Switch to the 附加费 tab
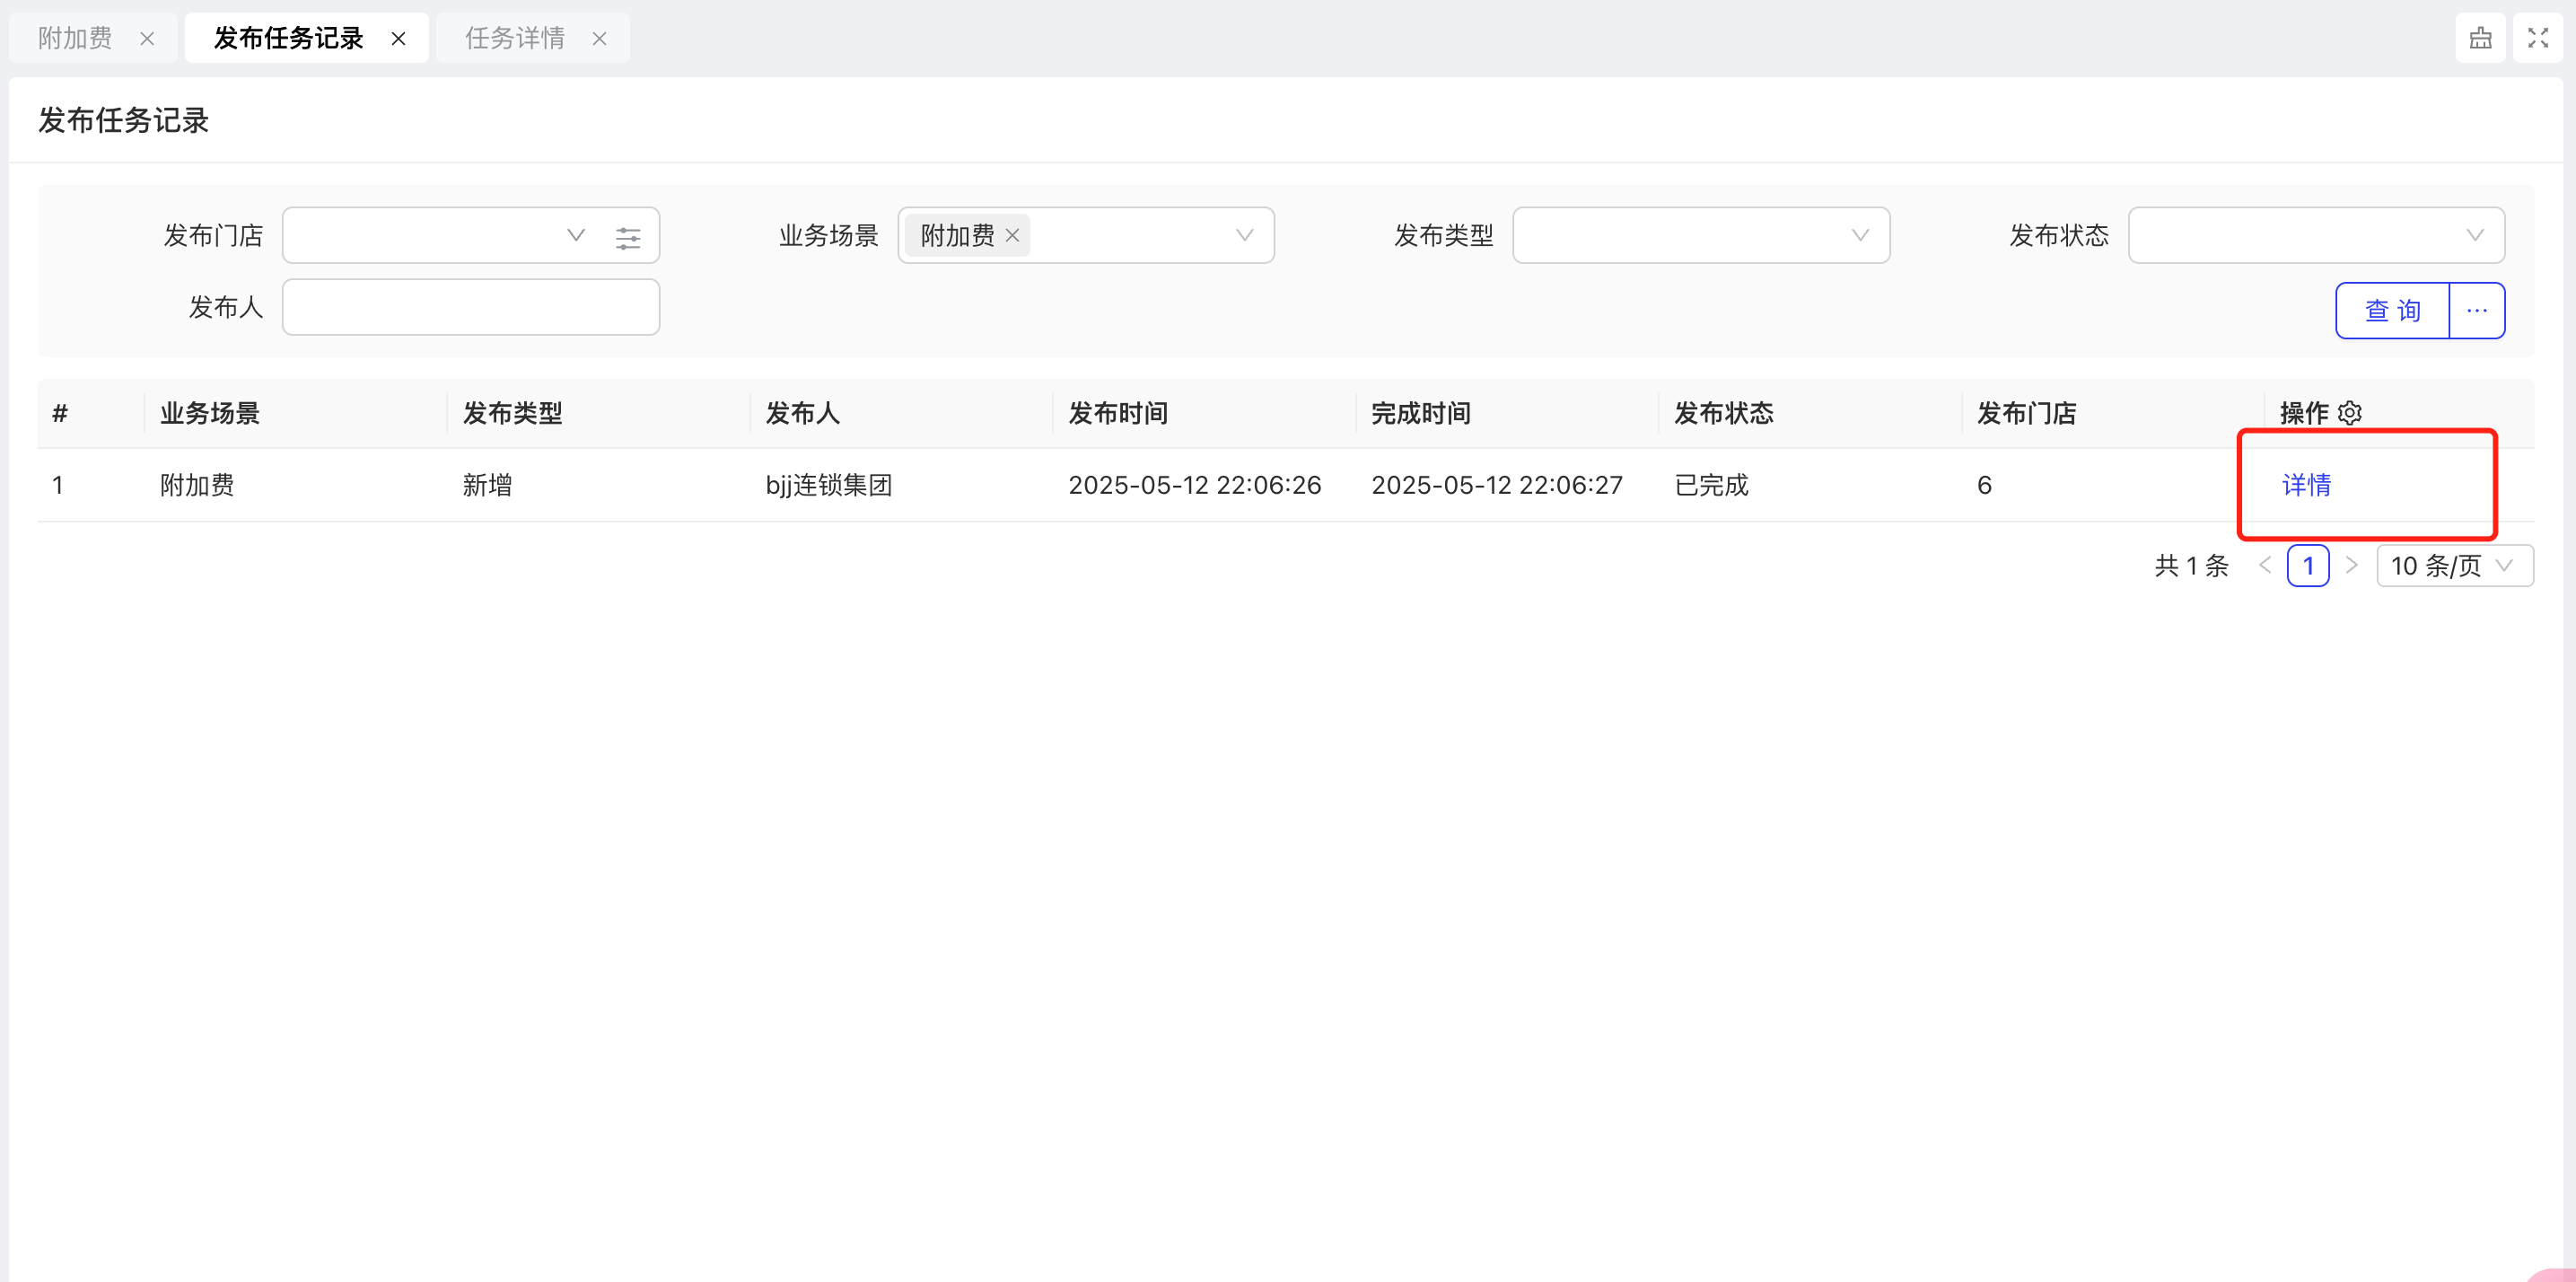This screenshot has width=2576, height=1282. tap(75, 38)
